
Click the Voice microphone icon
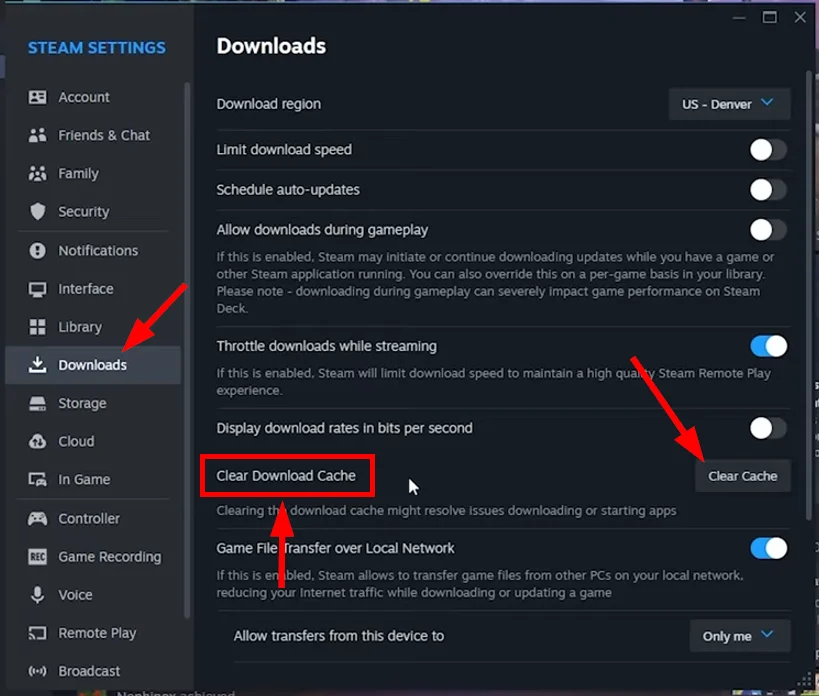pyautogui.click(x=37, y=595)
